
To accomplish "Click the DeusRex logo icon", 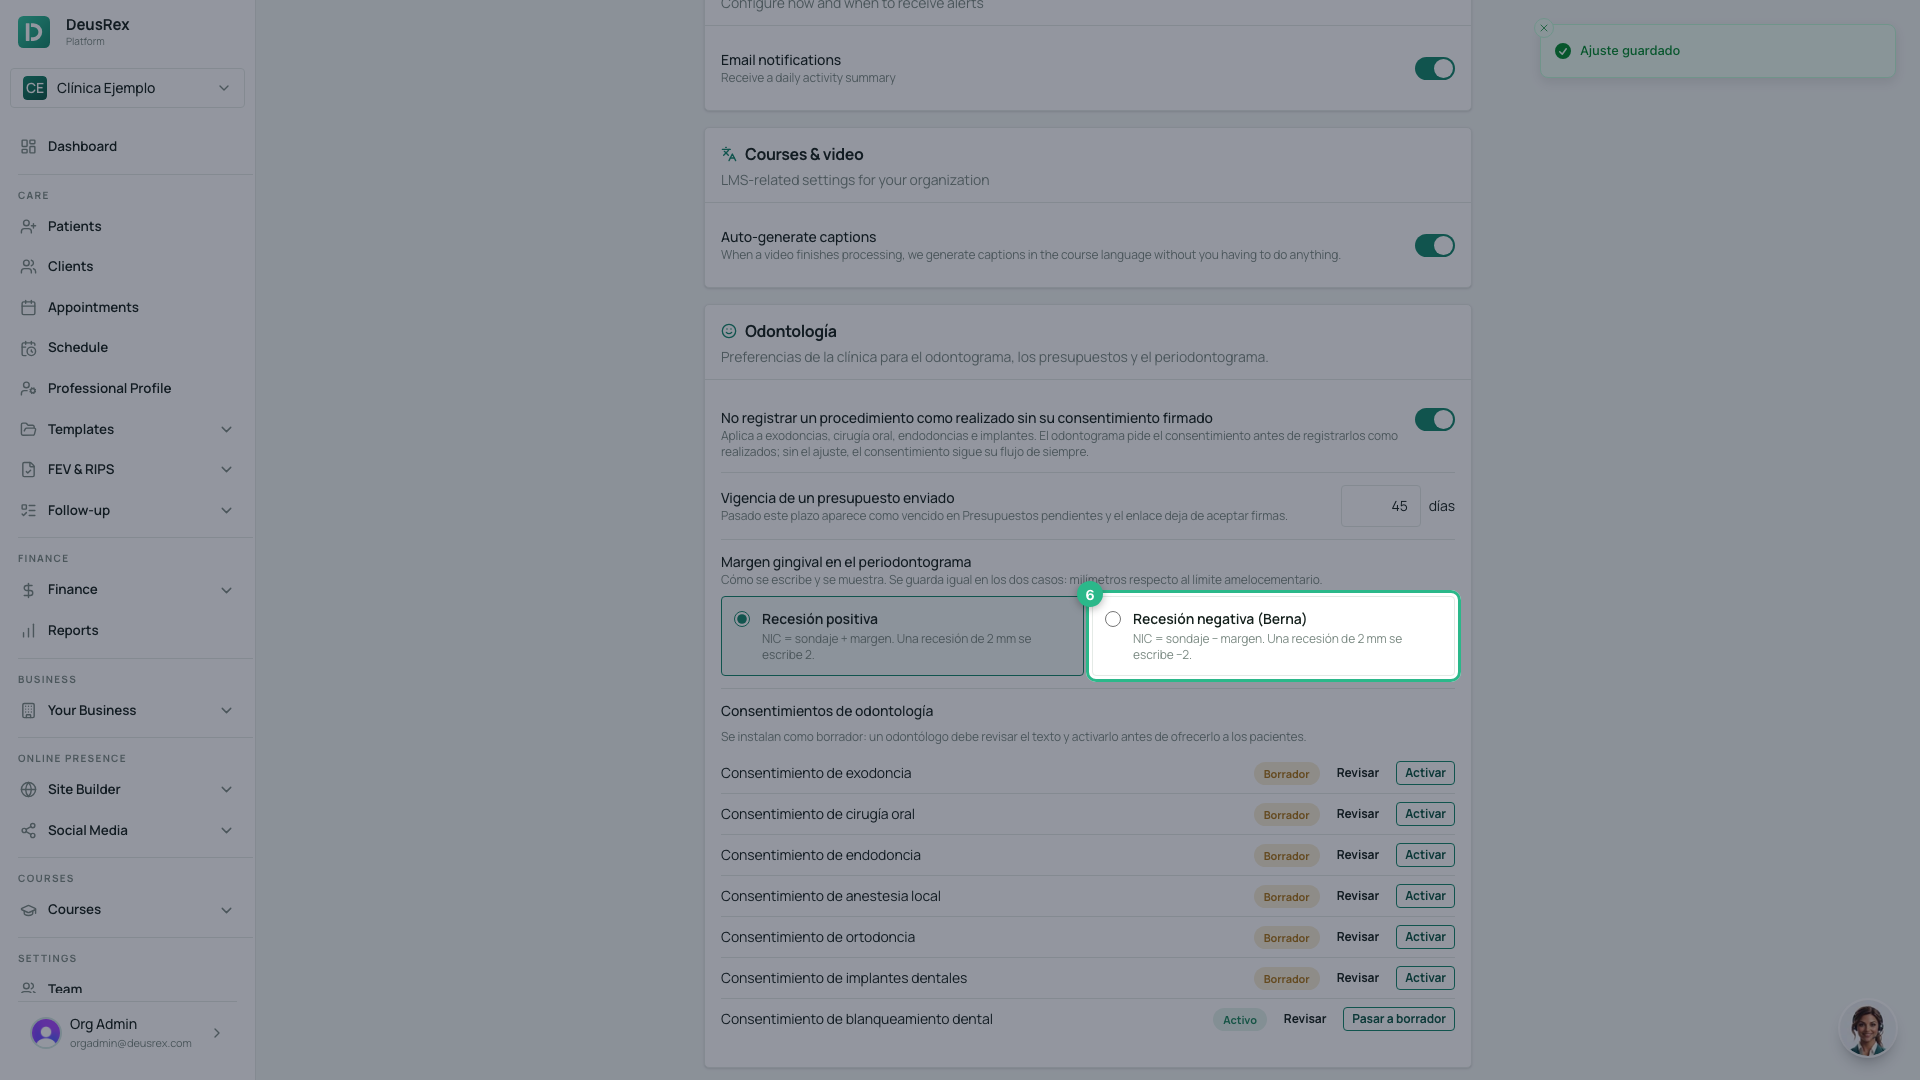I will tap(34, 32).
